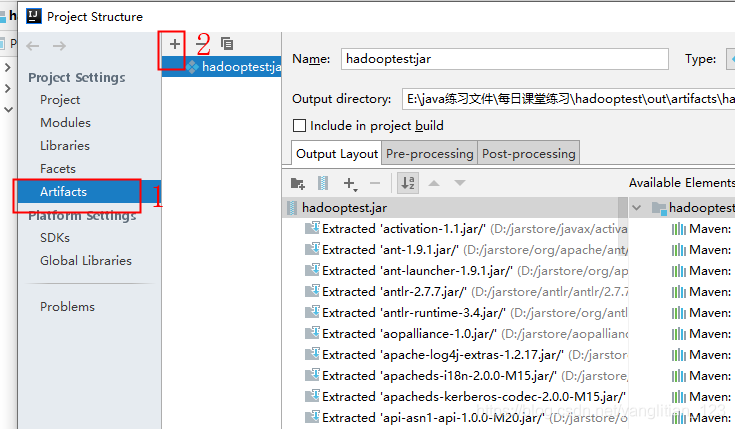735x429 pixels.
Task: Create an archive in output layout
Action: (x=323, y=183)
